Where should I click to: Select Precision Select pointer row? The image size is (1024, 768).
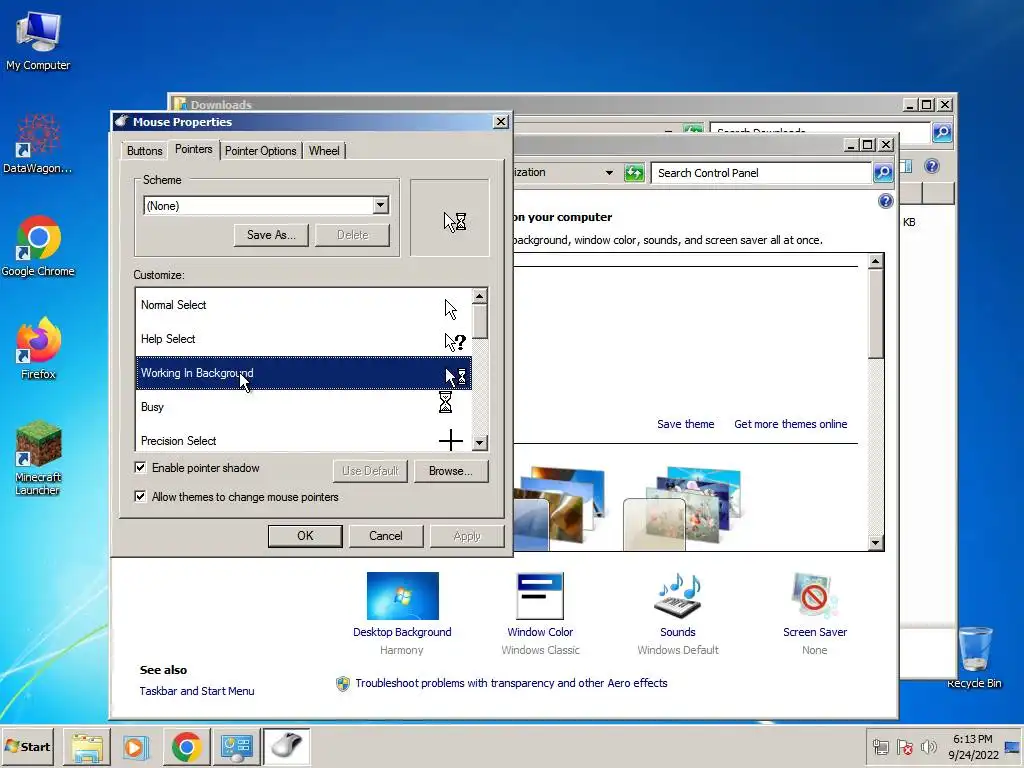pyautogui.click(x=303, y=440)
